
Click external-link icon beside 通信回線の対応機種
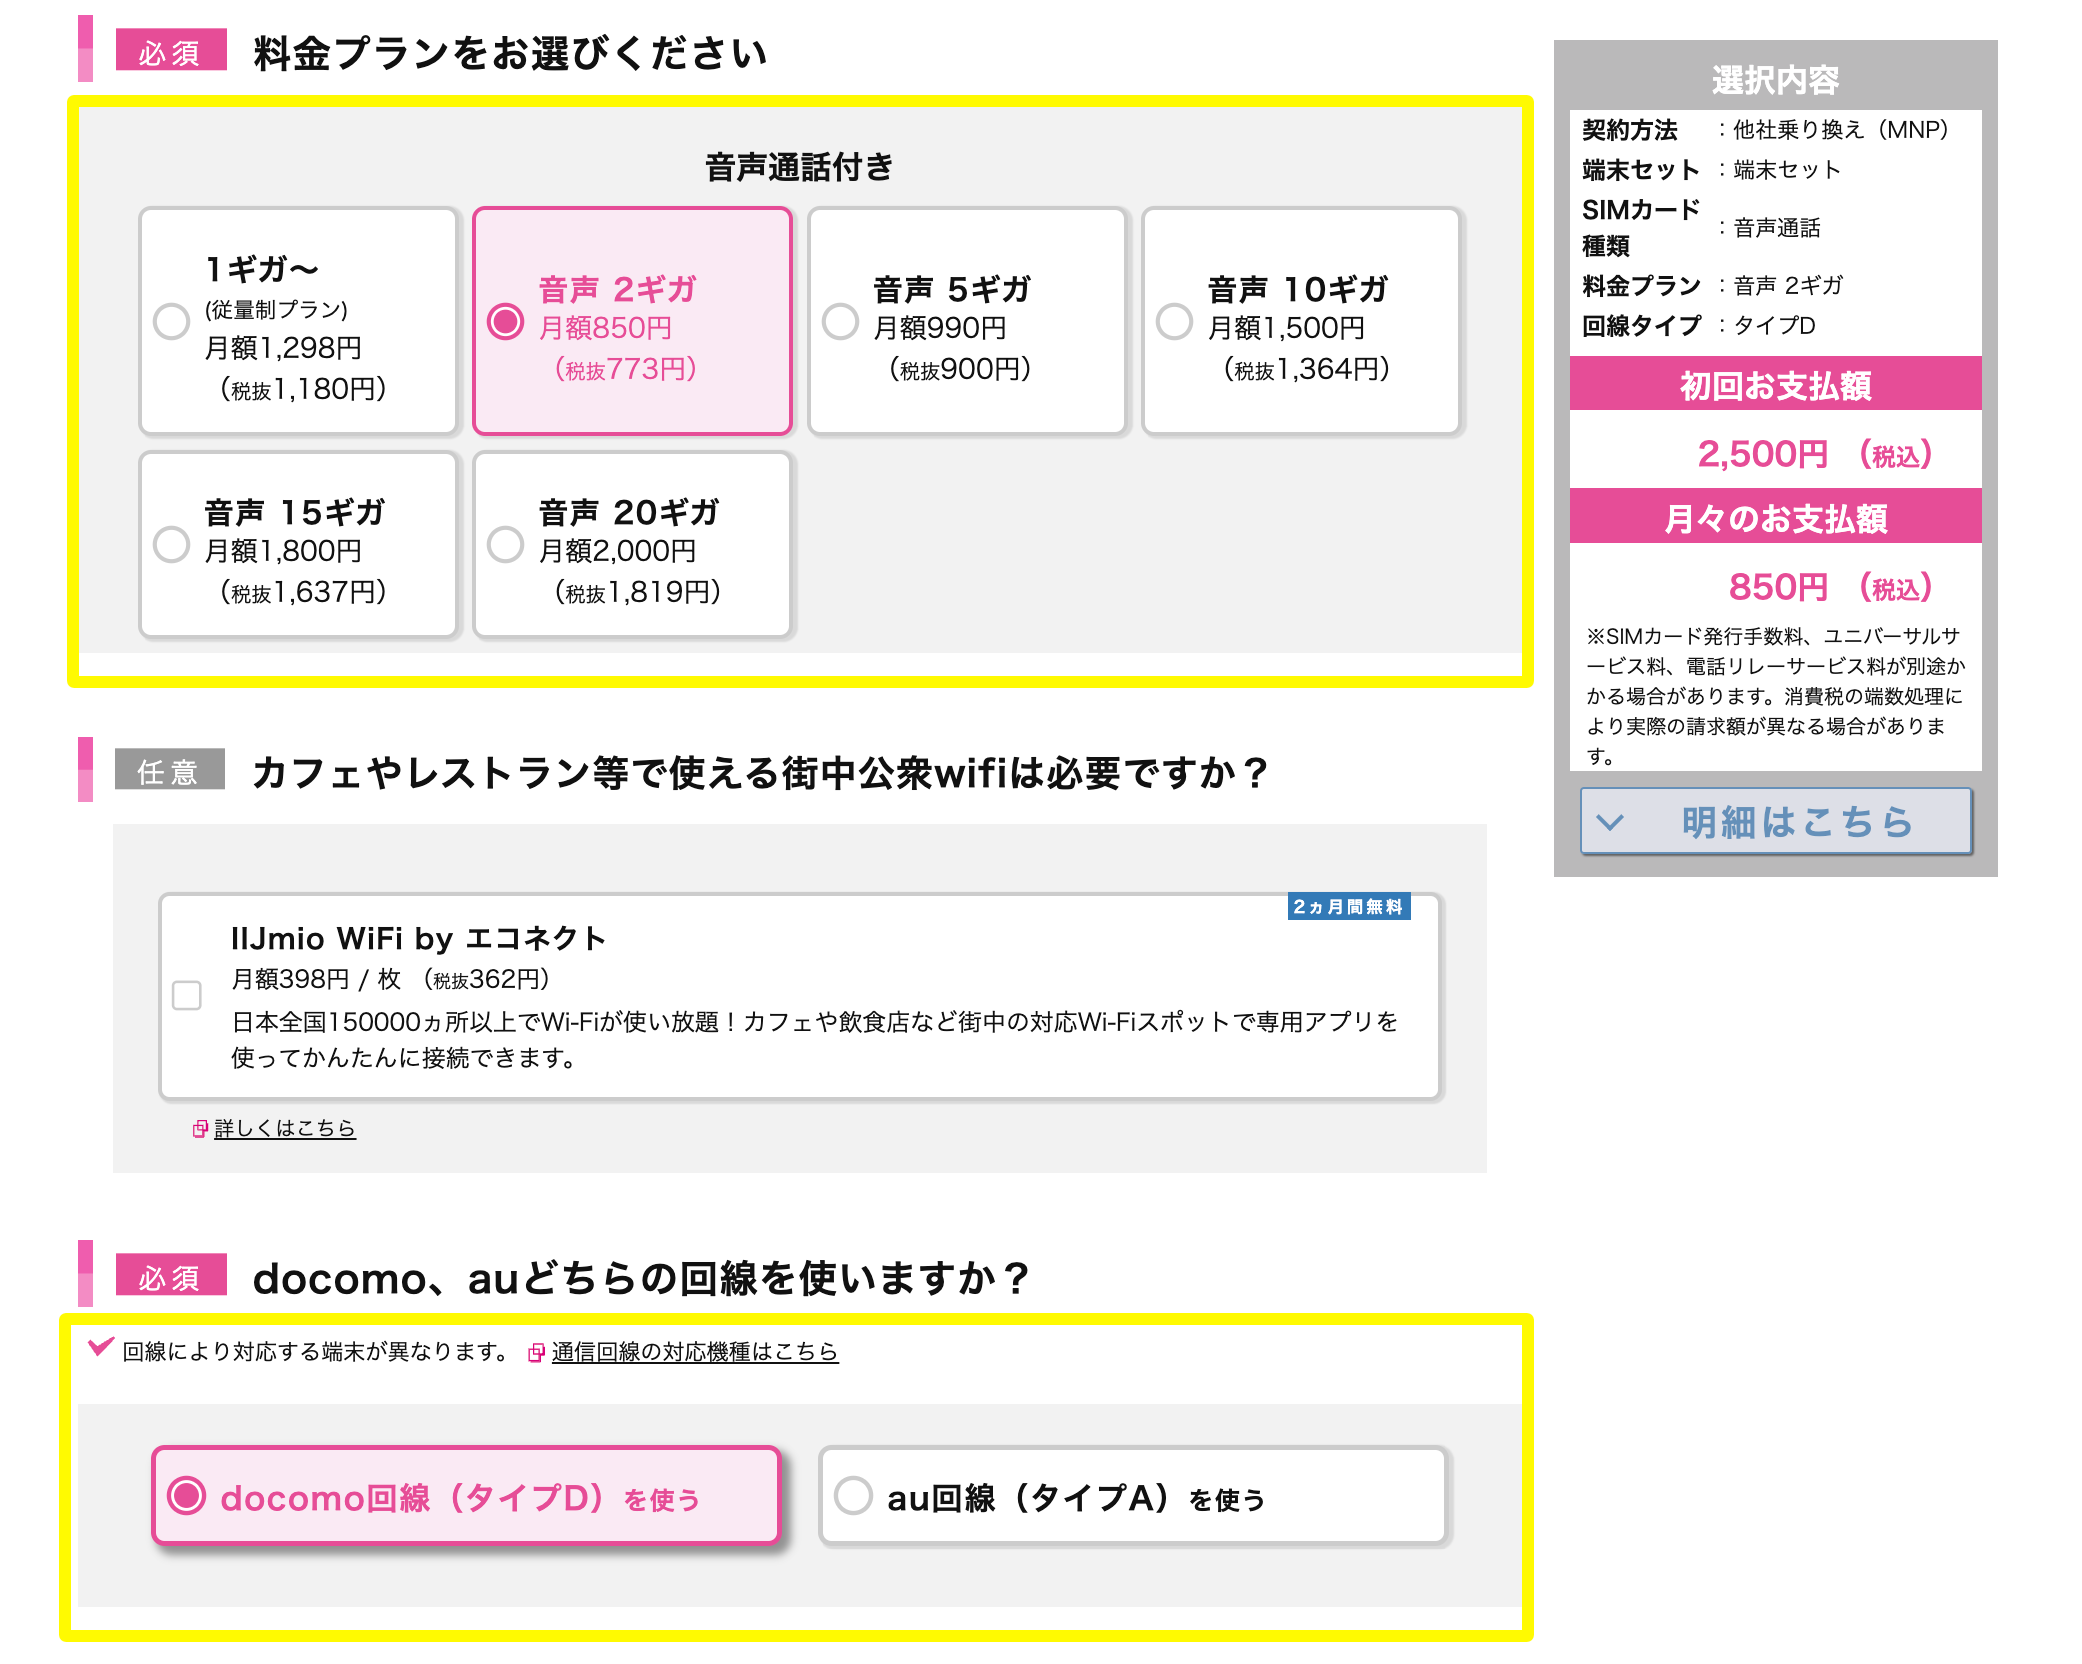537,1353
